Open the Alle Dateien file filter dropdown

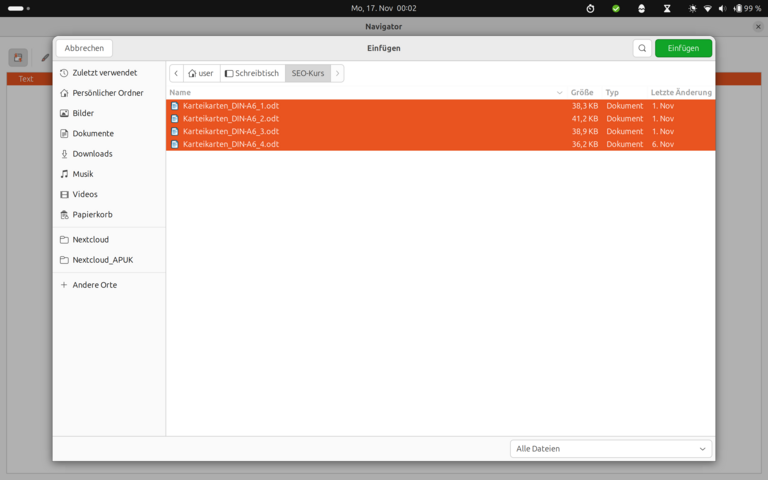[x=610, y=449]
